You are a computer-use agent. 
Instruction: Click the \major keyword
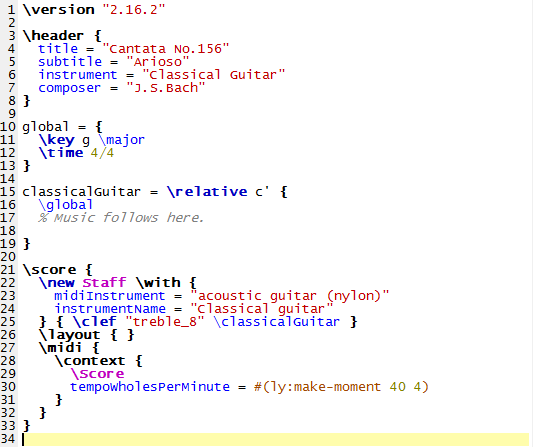(x=122, y=140)
